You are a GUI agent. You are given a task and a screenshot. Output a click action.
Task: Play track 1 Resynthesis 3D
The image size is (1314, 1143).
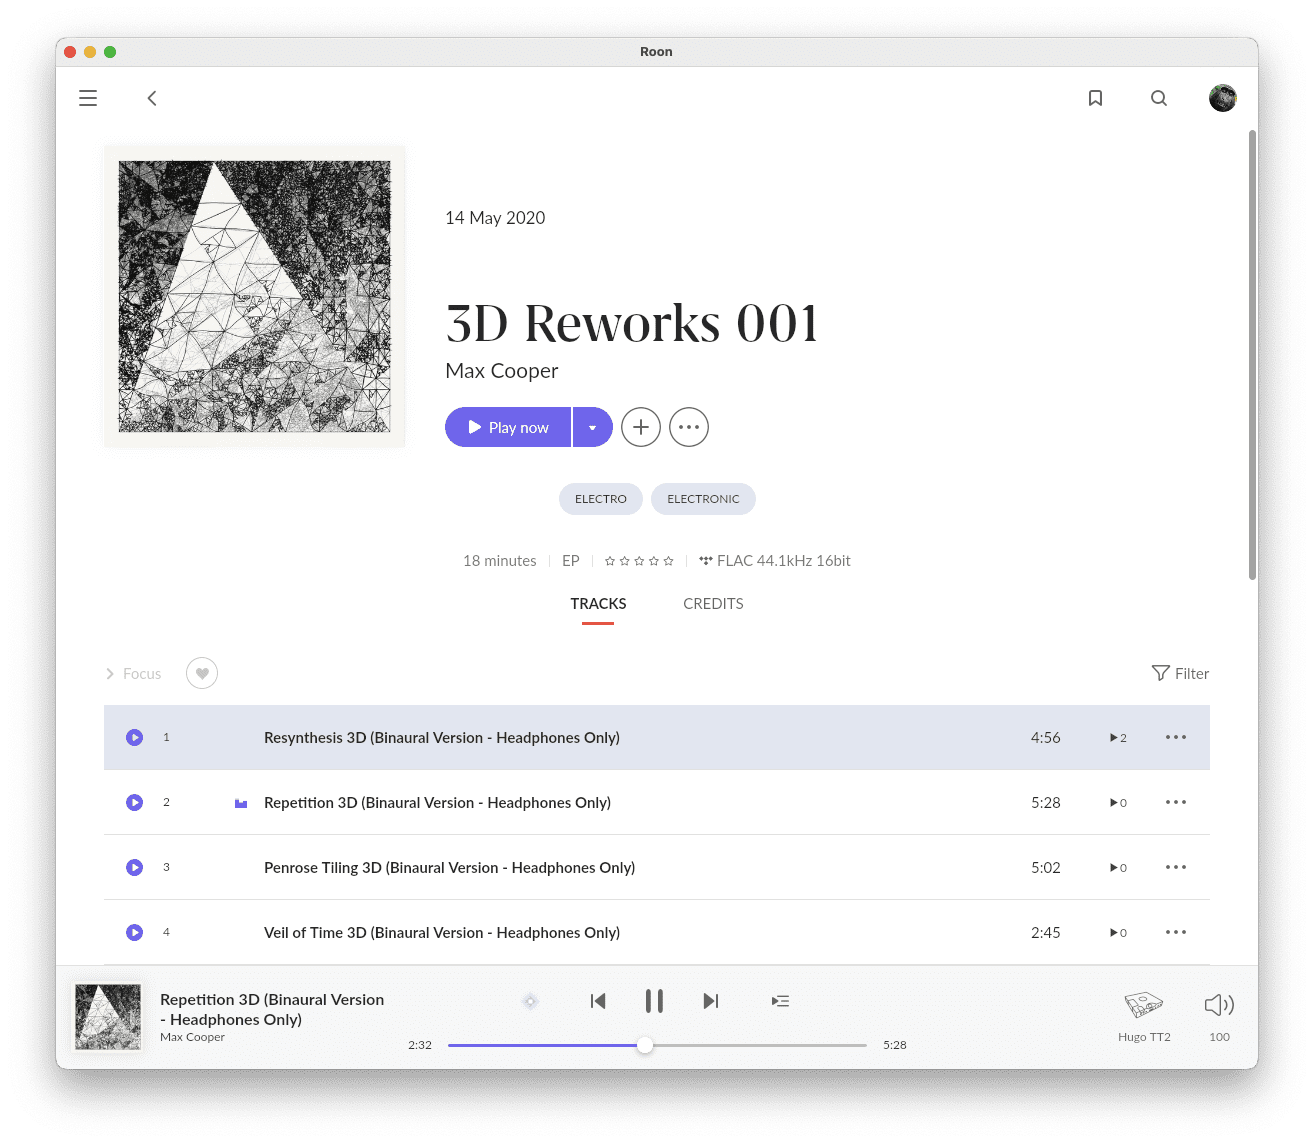(135, 738)
